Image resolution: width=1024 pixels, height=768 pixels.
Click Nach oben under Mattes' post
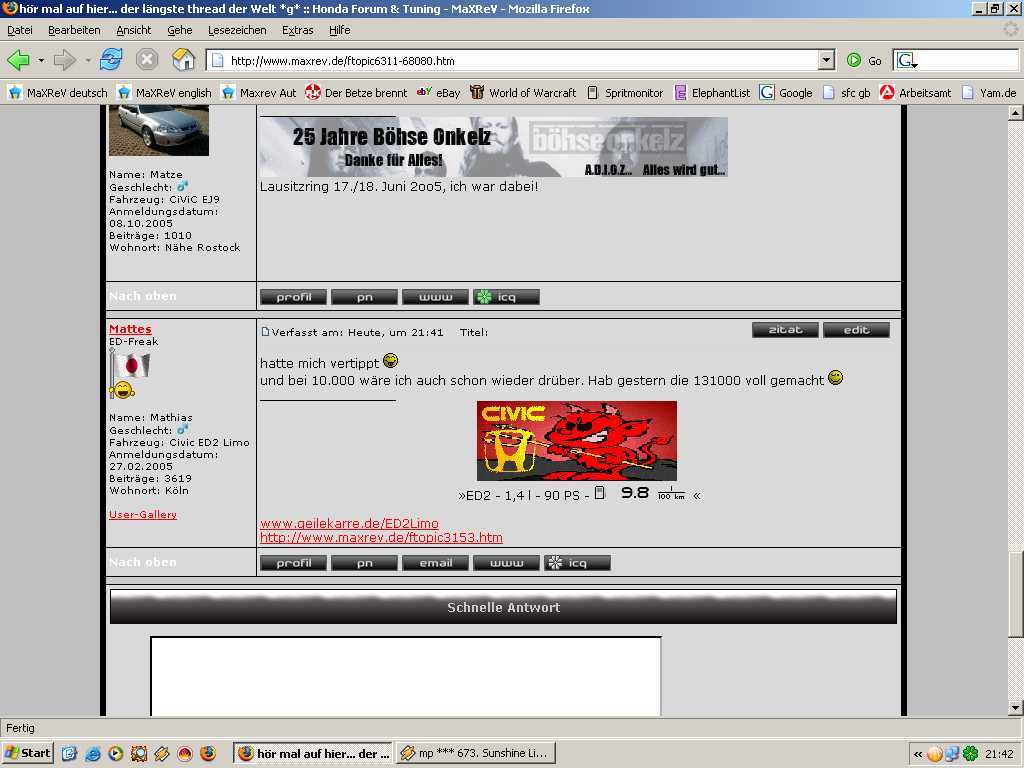[x=143, y=562]
